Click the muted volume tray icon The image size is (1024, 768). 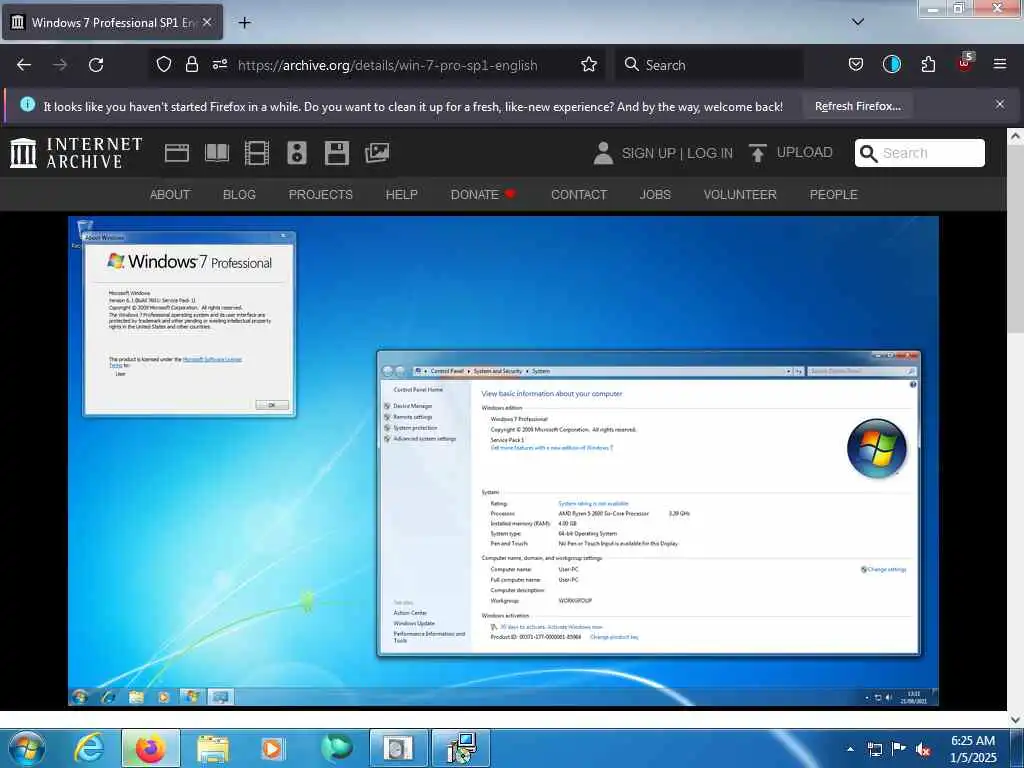point(923,750)
